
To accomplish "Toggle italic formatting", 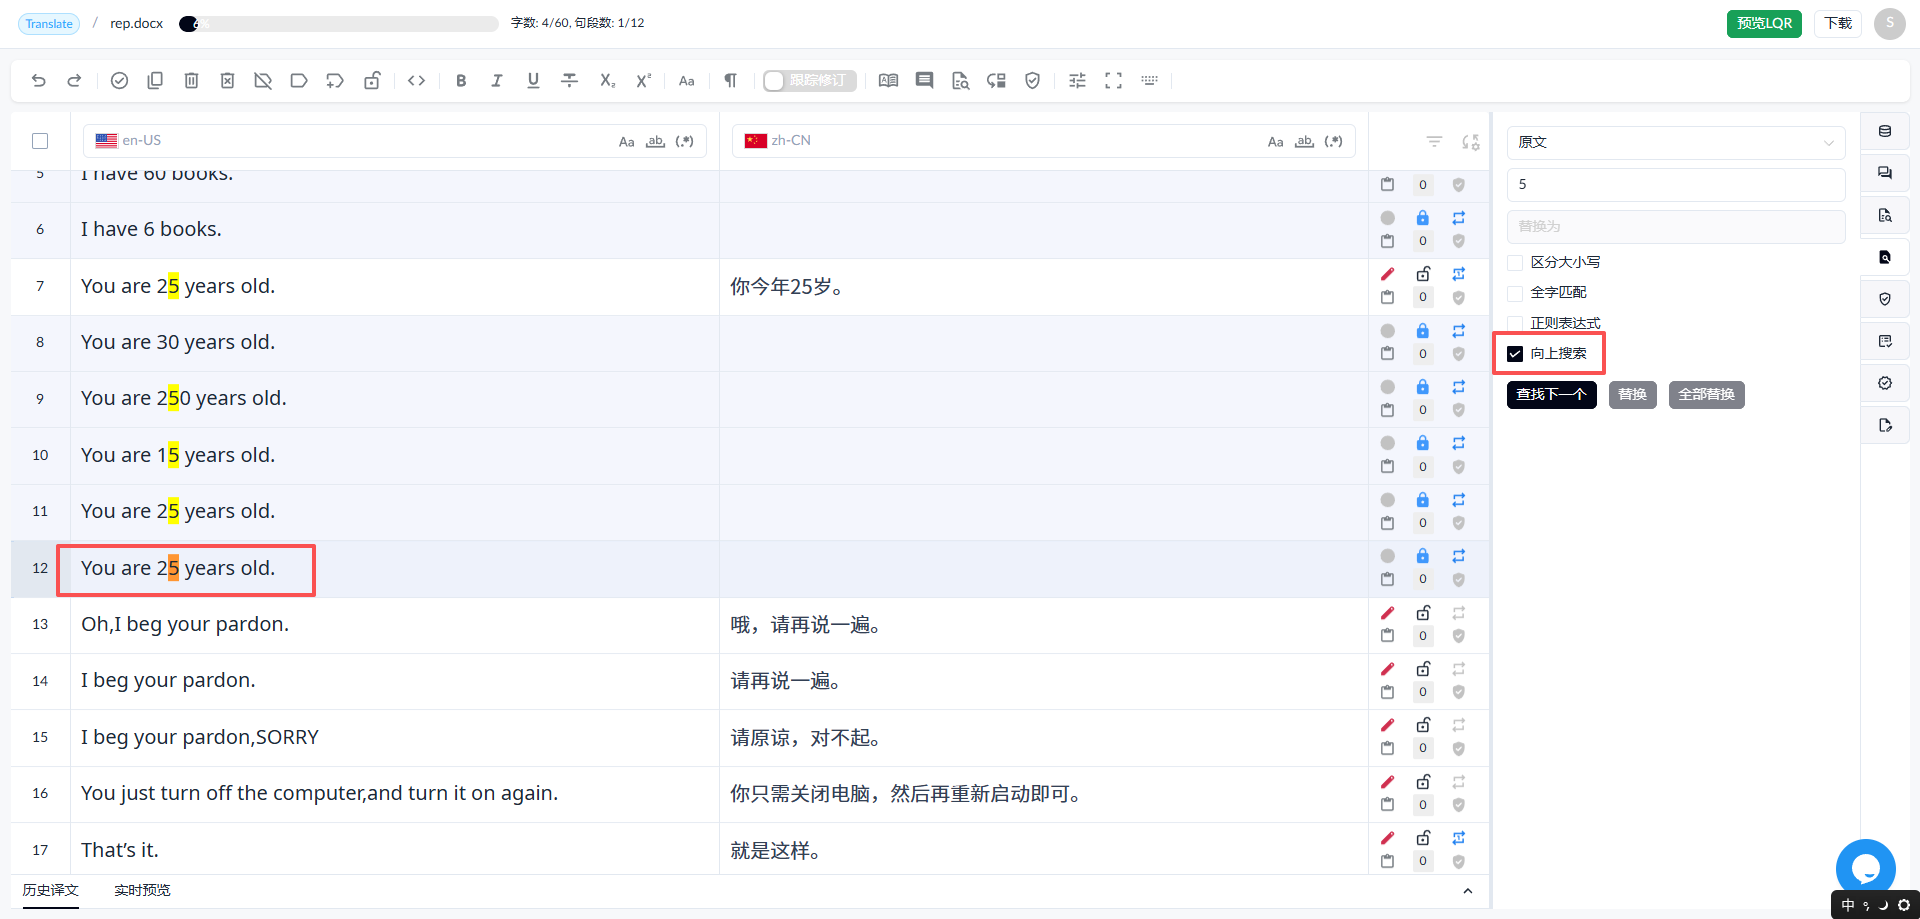I will click(x=497, y=81).
